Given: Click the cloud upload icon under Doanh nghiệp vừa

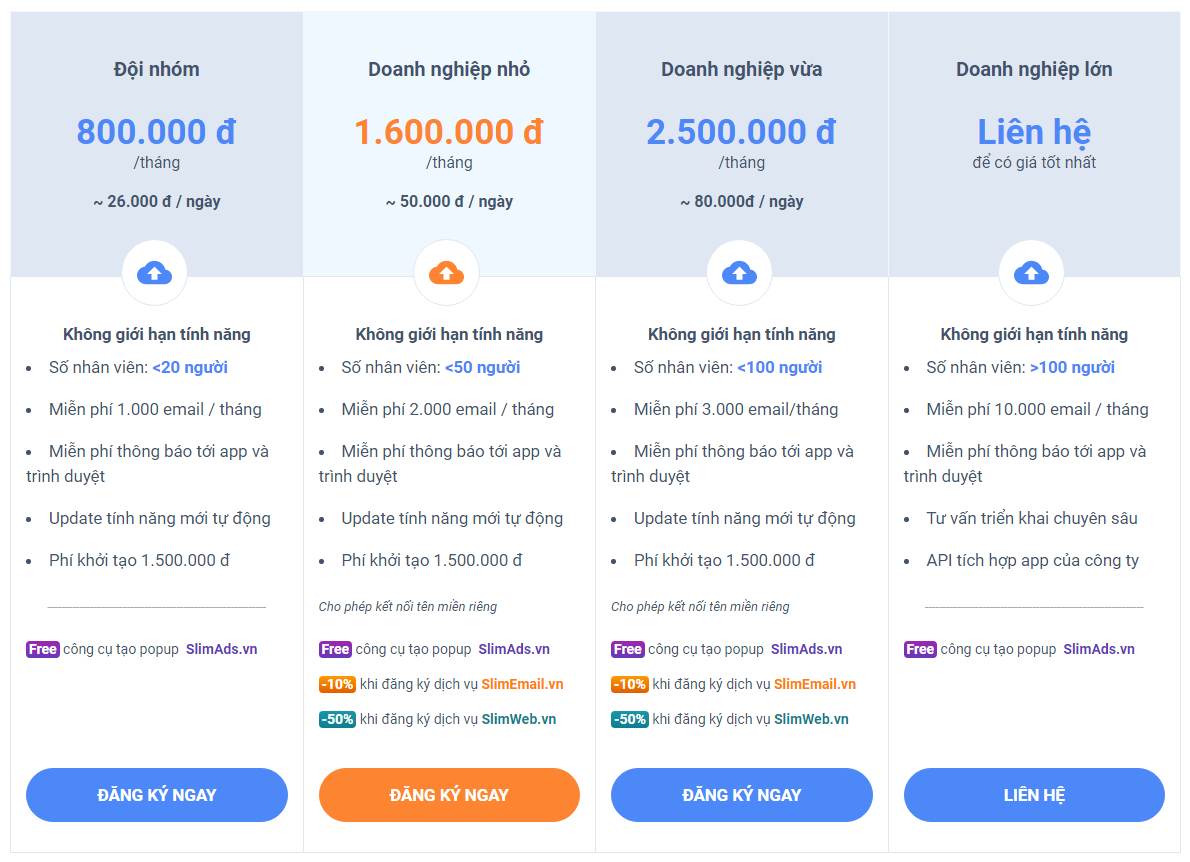Looking at the screenshot, I should click(x=739, y=272).
